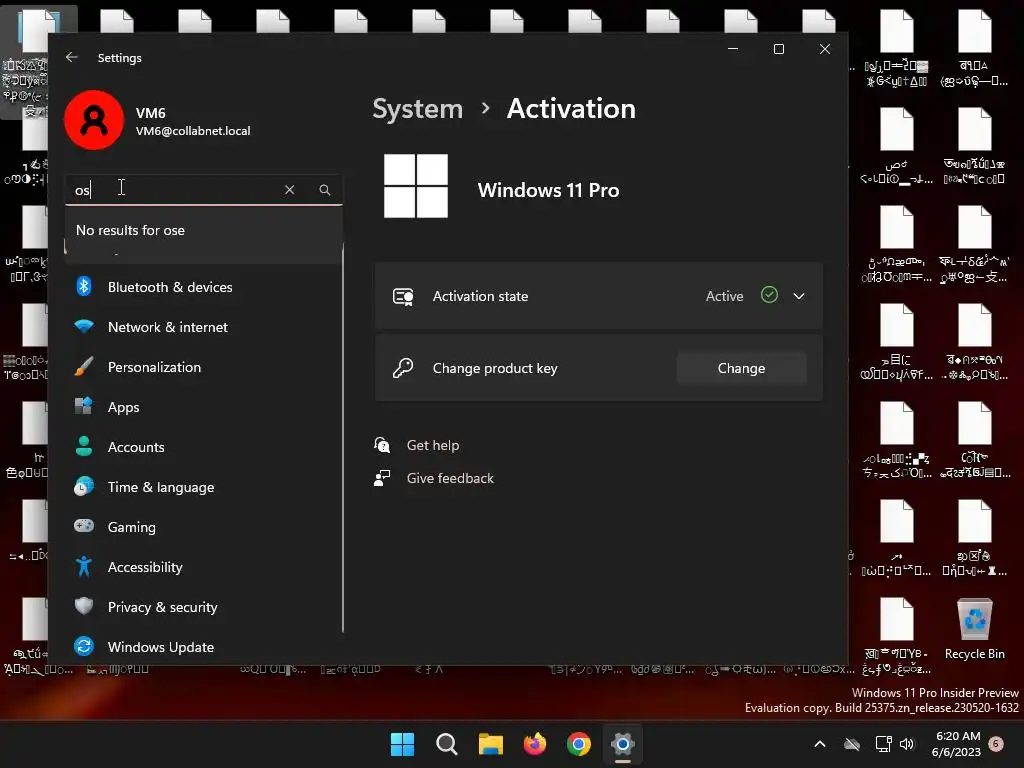Go back with the Settings back arrow
Screen dimensions: 1024x768
[72, 57]
